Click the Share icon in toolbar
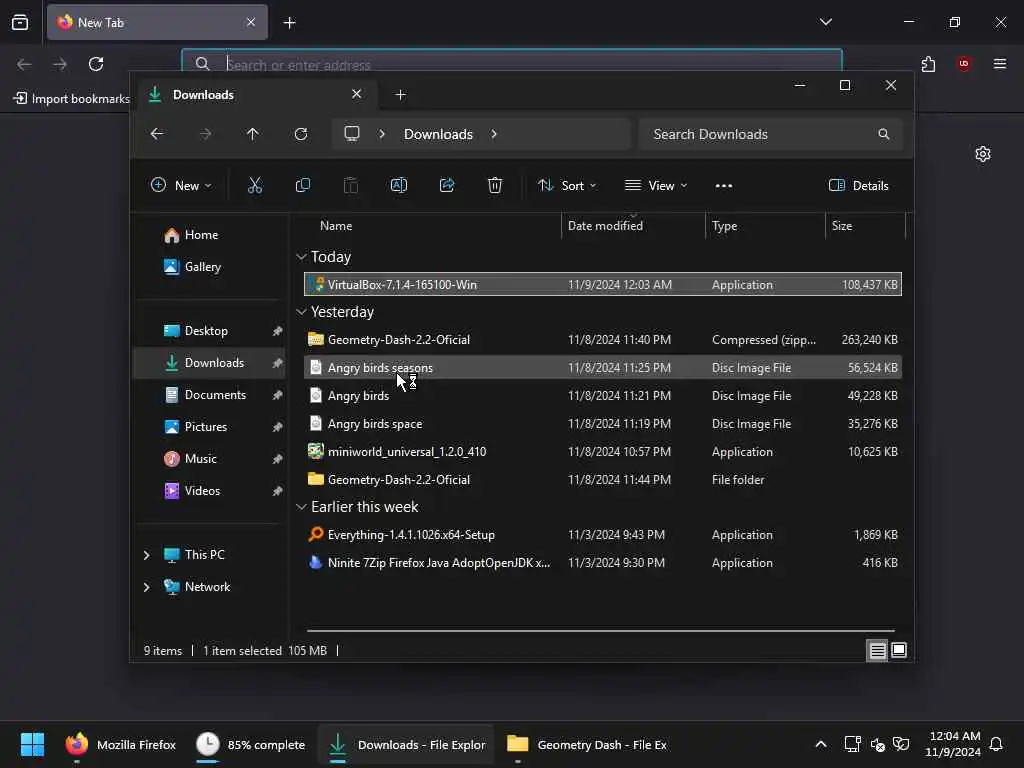This screenshot has width=1024, height=768. [447, 185]
